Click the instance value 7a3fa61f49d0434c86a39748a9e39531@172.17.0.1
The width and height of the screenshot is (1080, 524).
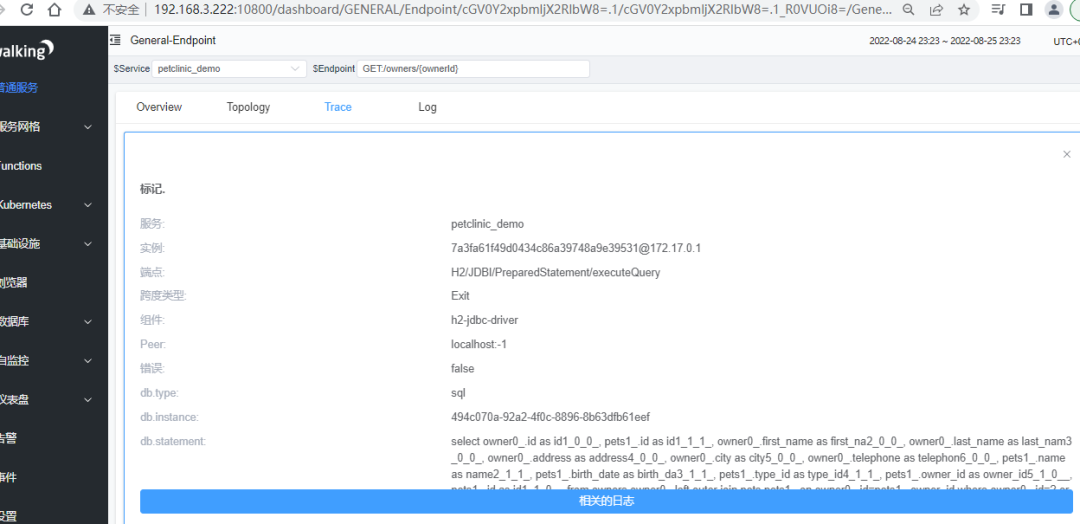(x=576, y=248)
